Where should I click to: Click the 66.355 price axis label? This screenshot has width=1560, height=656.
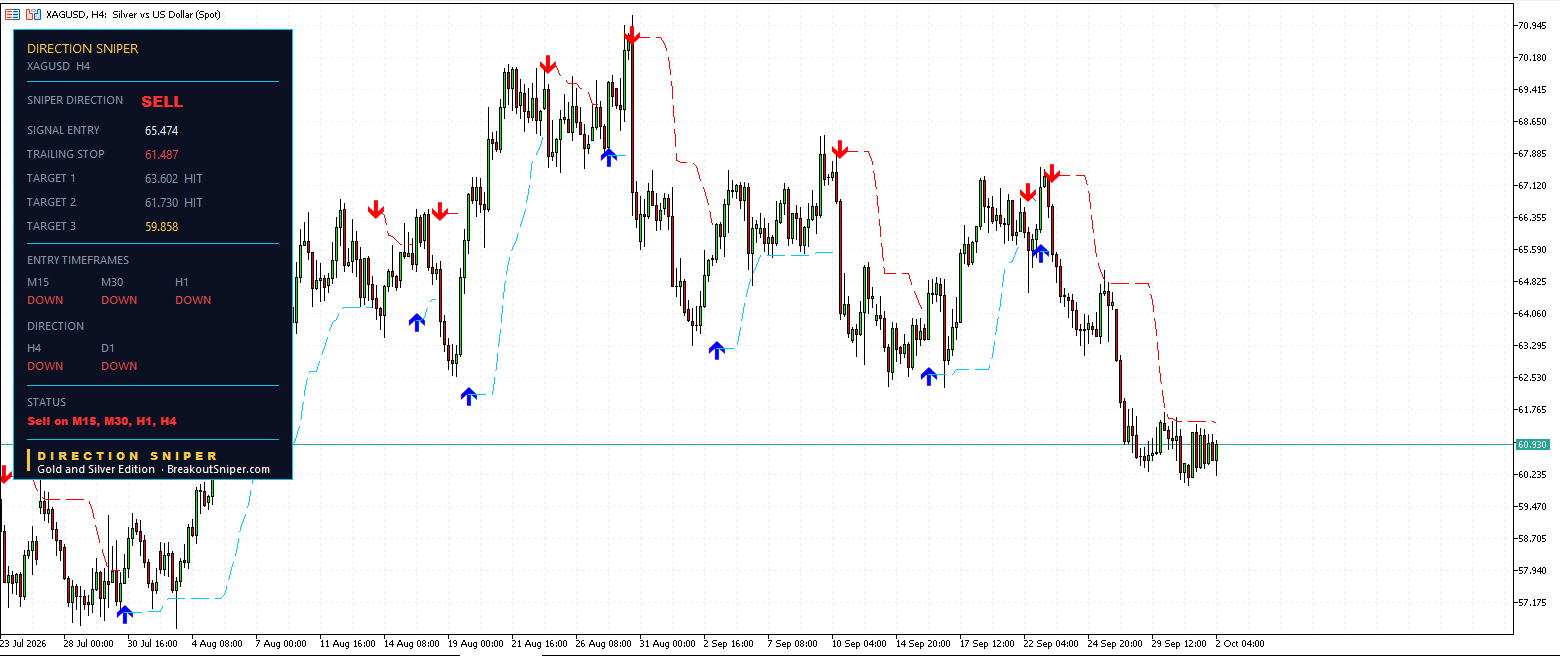point(1533,217)
